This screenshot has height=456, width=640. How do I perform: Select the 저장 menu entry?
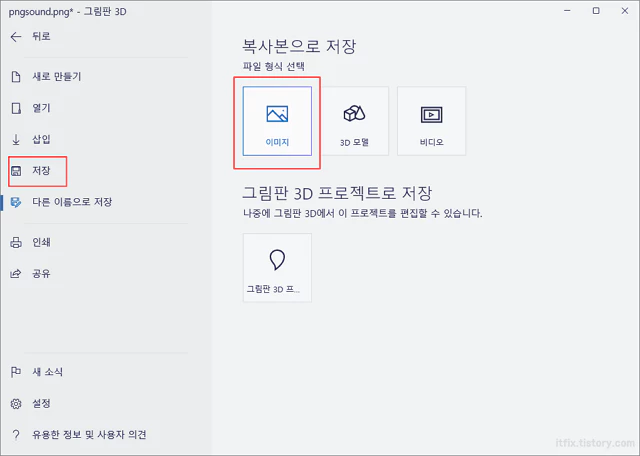coord(41,171)
